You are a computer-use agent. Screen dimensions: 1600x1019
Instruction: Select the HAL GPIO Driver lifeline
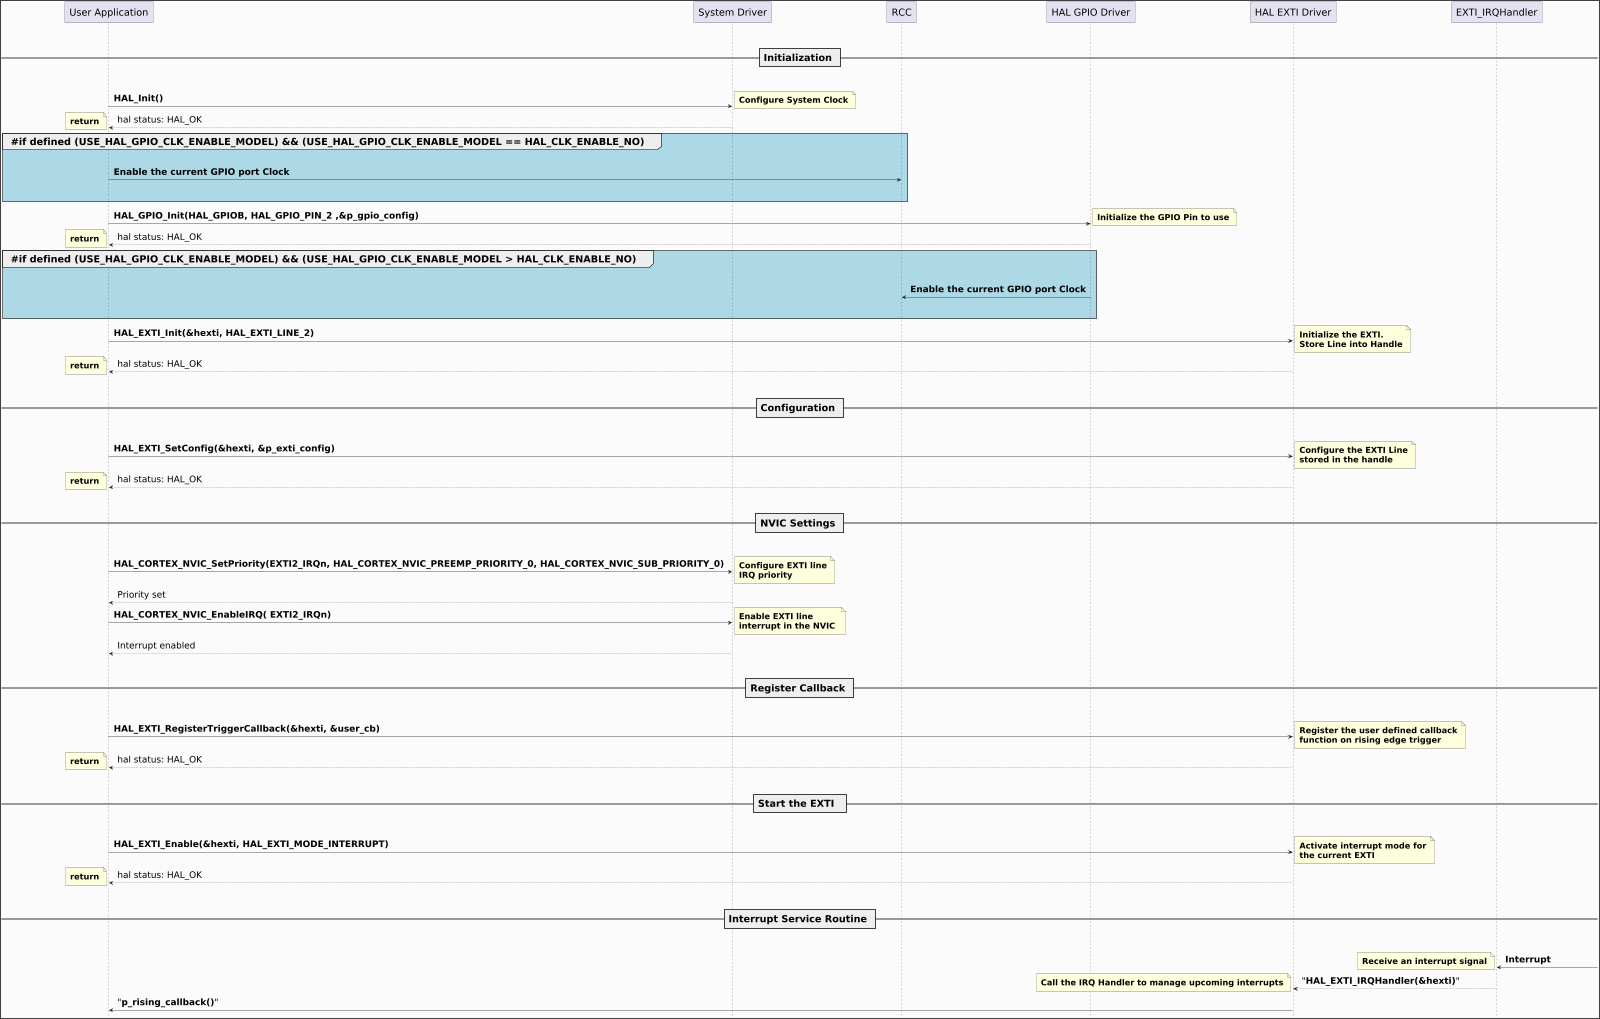(1089, 12)
